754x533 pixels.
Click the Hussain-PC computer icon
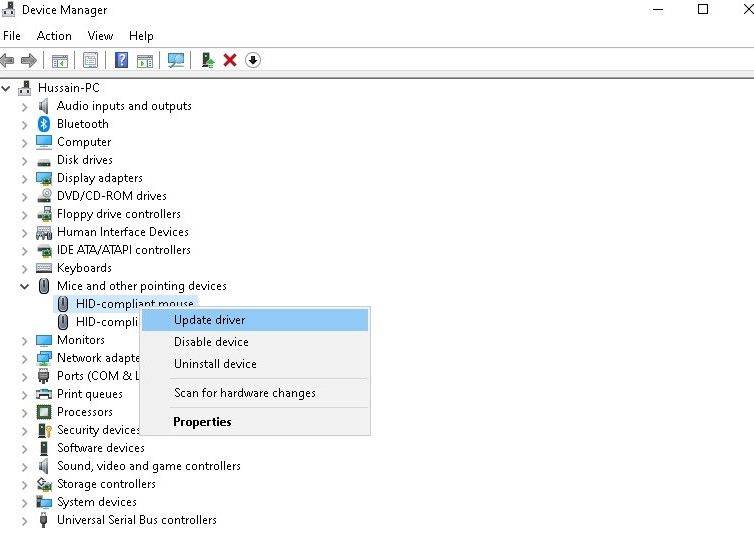25,88
